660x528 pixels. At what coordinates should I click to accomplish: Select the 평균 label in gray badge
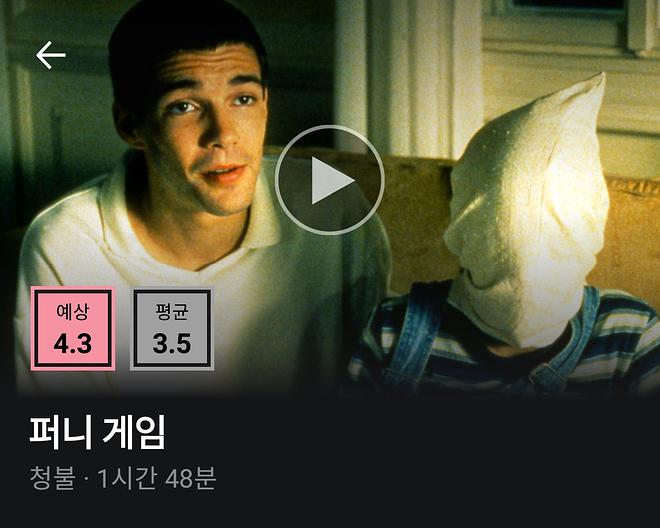coord(172,312)
